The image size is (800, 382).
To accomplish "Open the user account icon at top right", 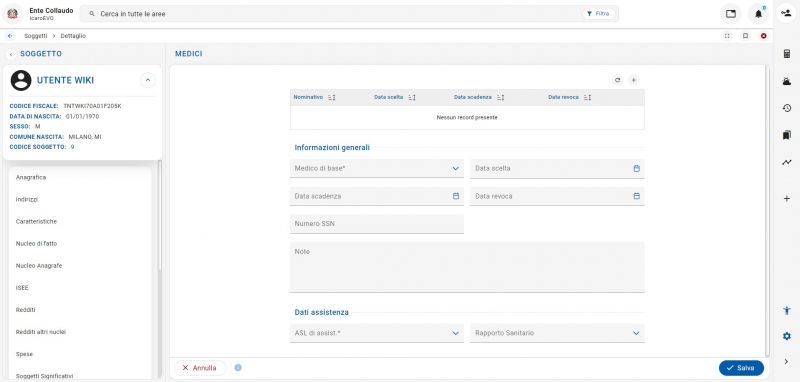I will (786, 14).
